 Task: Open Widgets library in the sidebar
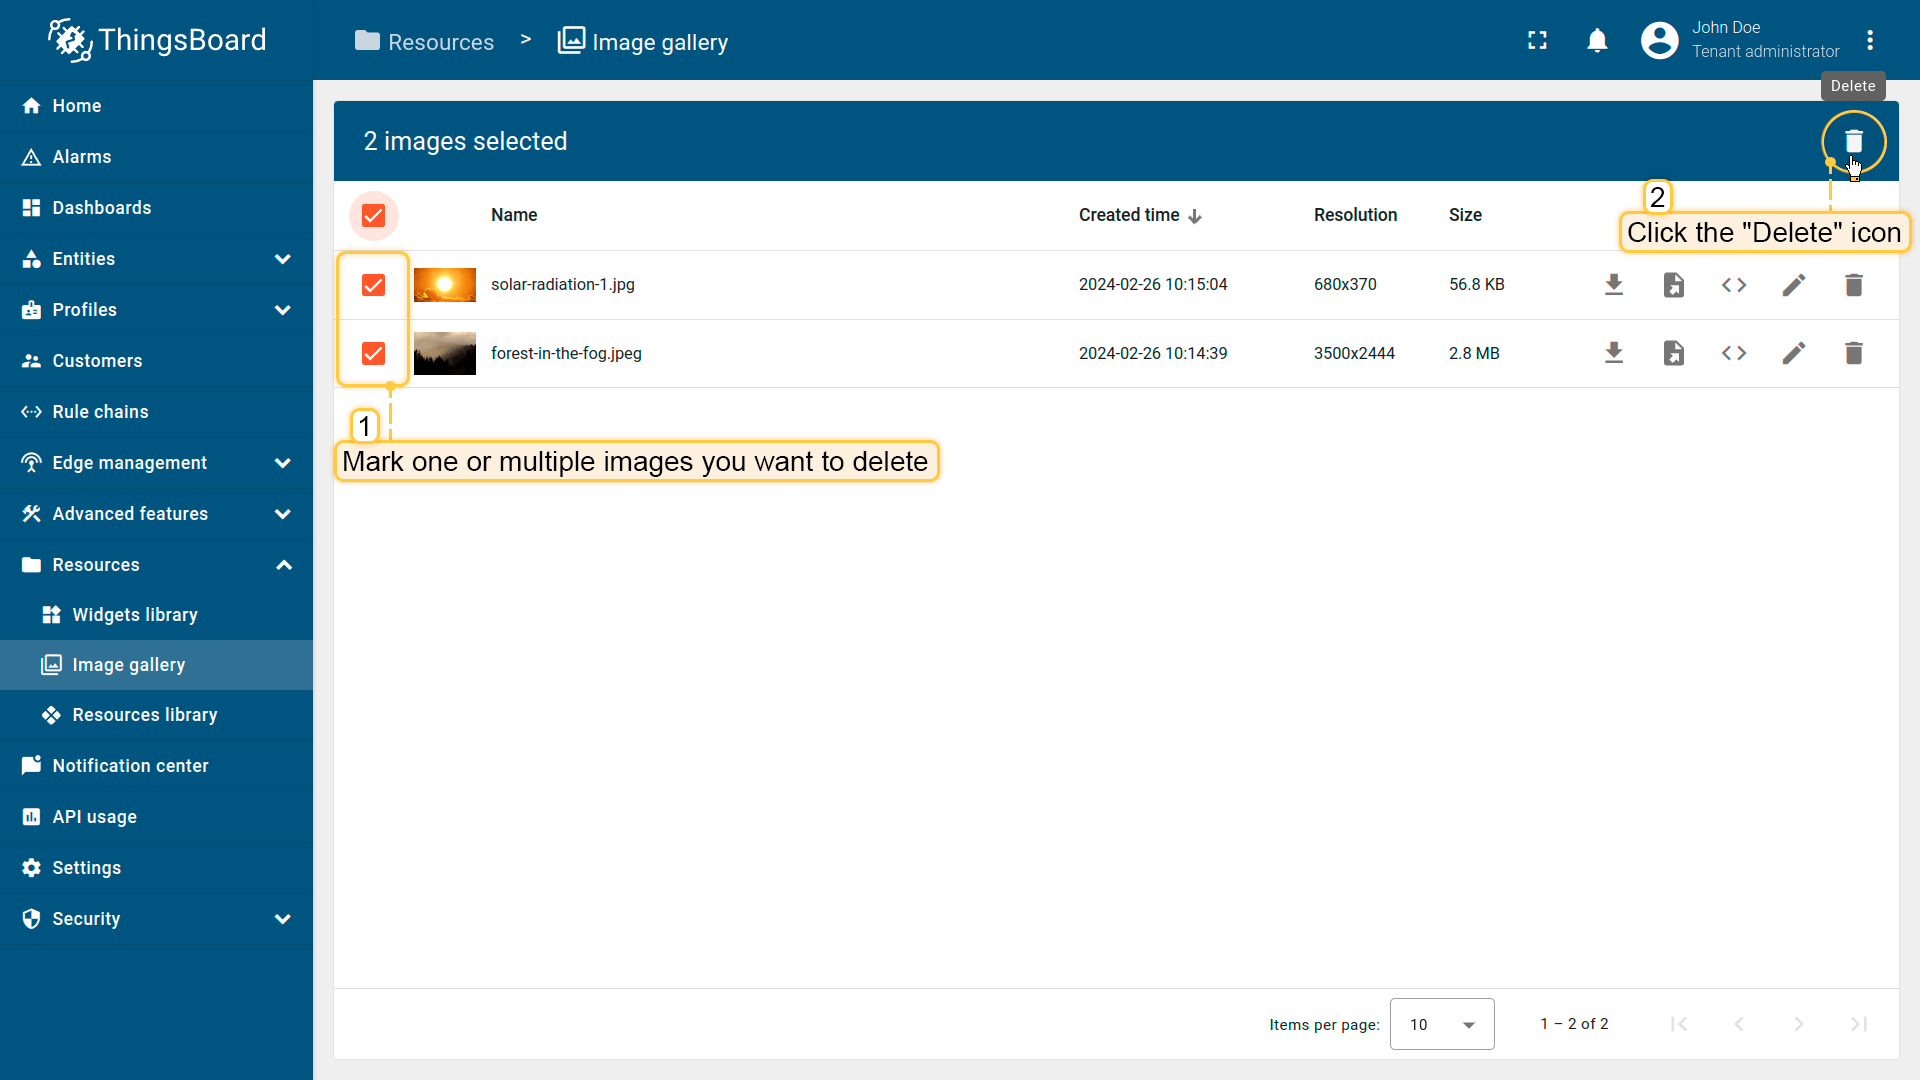(135, 615)
